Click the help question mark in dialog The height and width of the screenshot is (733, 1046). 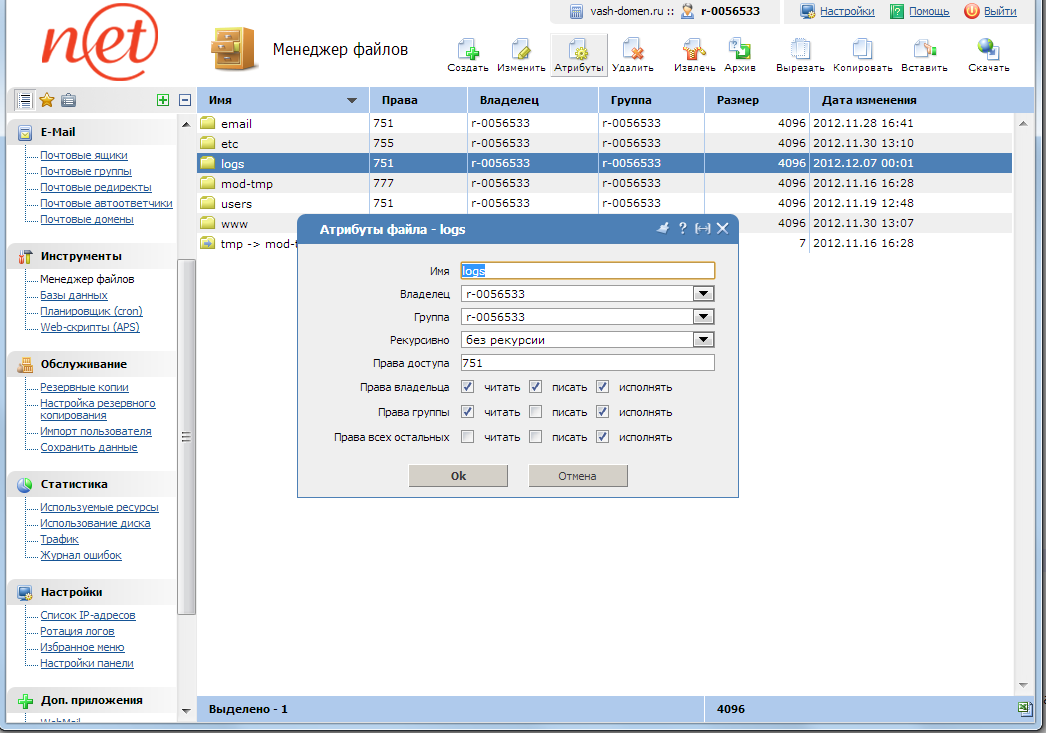[x=684, y=228]
